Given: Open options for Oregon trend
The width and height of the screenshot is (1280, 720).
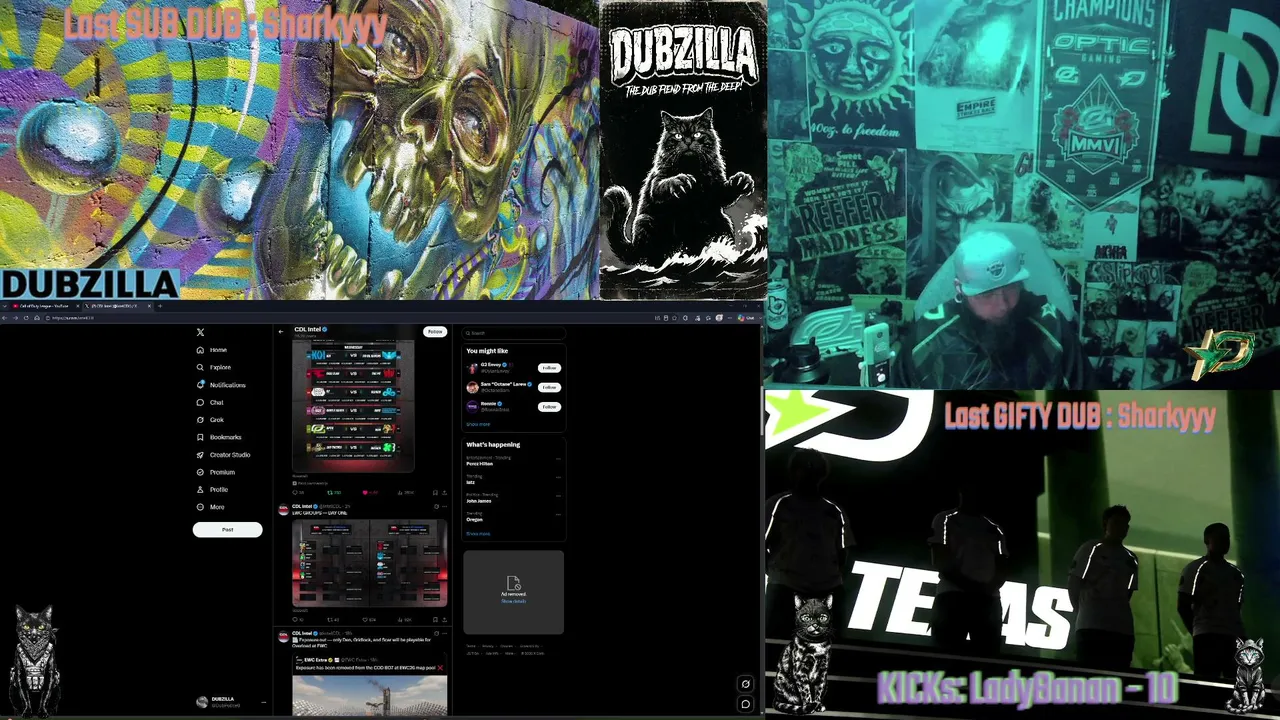Looking at the screenshot, I should coord(557,513).
